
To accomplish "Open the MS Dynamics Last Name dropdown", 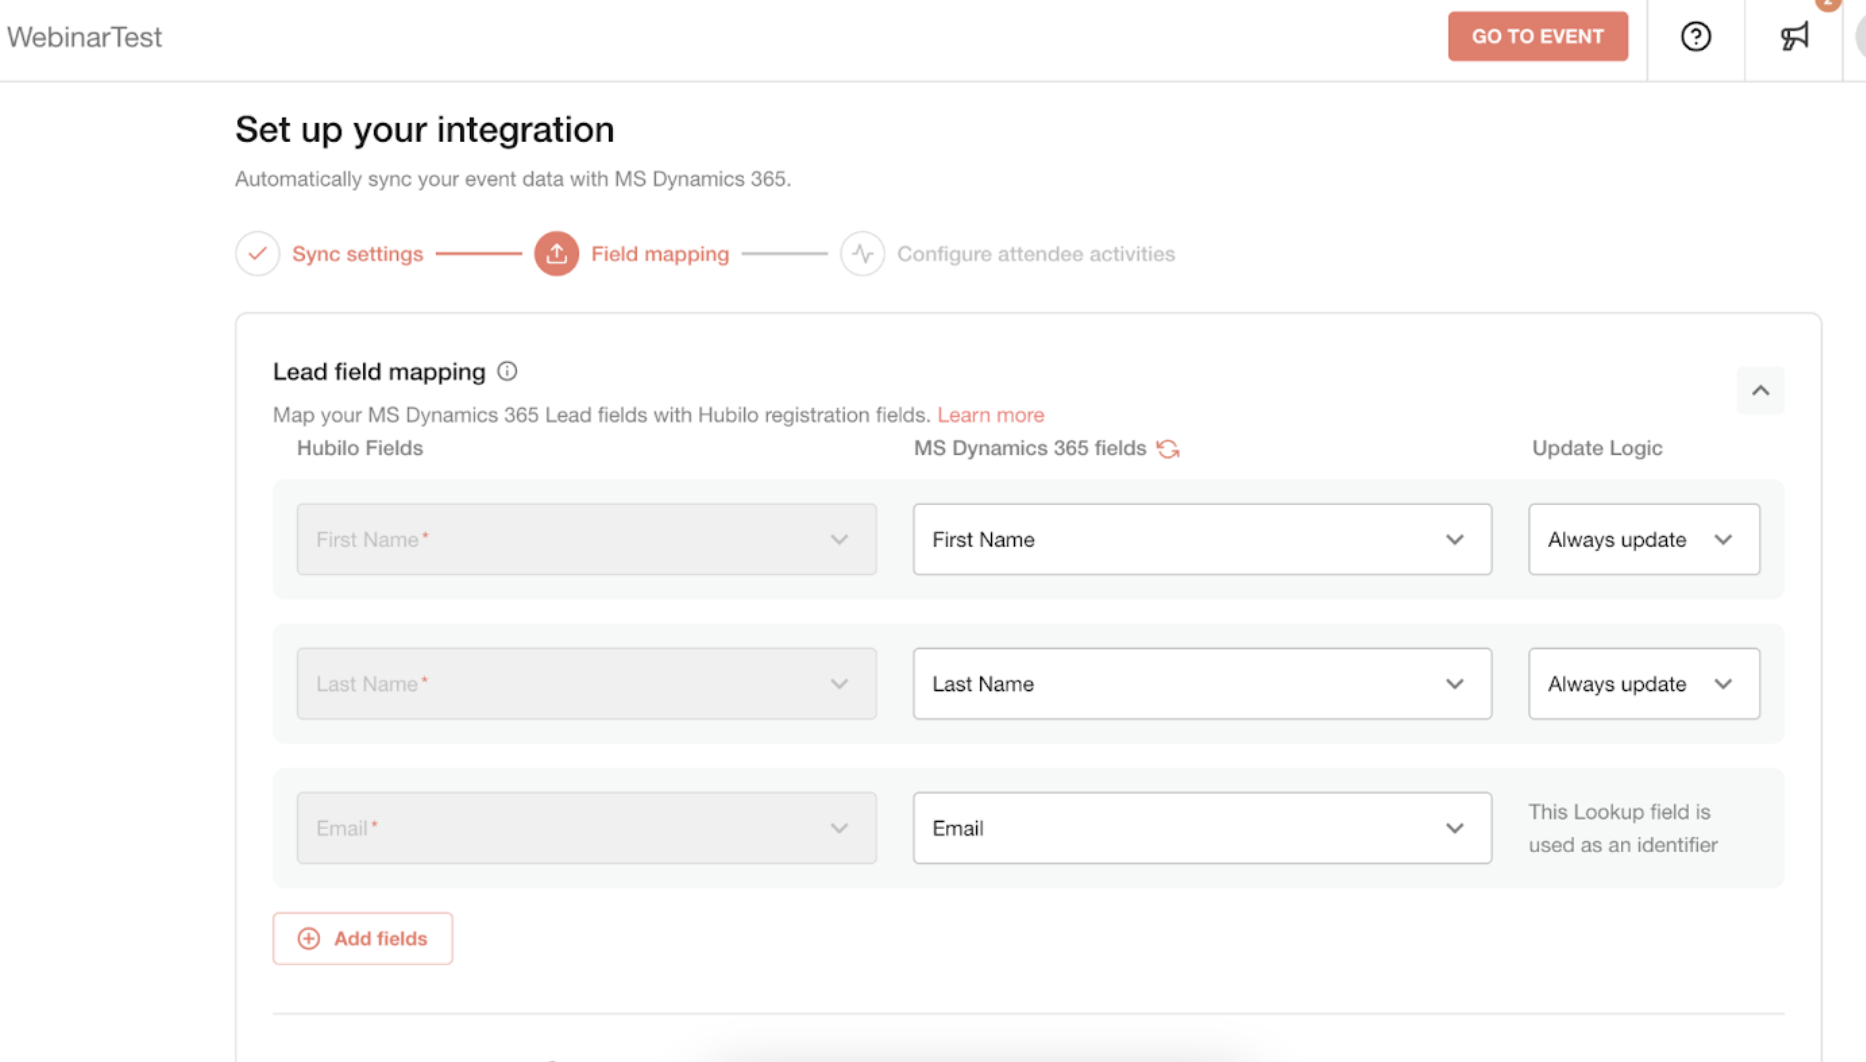I will point(1202,684).
